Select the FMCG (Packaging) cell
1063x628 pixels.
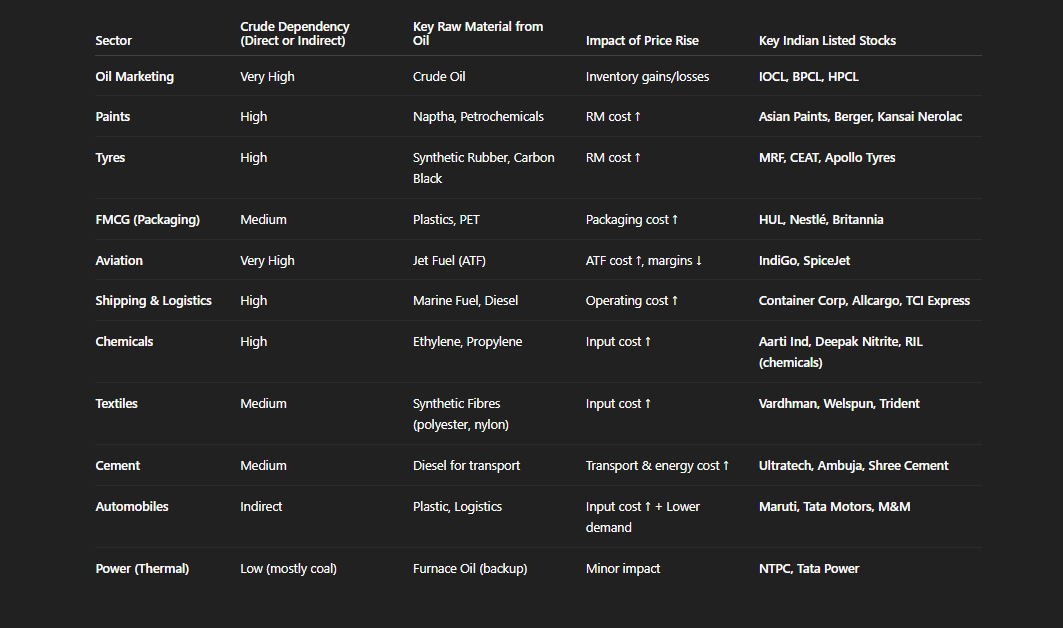147,220
